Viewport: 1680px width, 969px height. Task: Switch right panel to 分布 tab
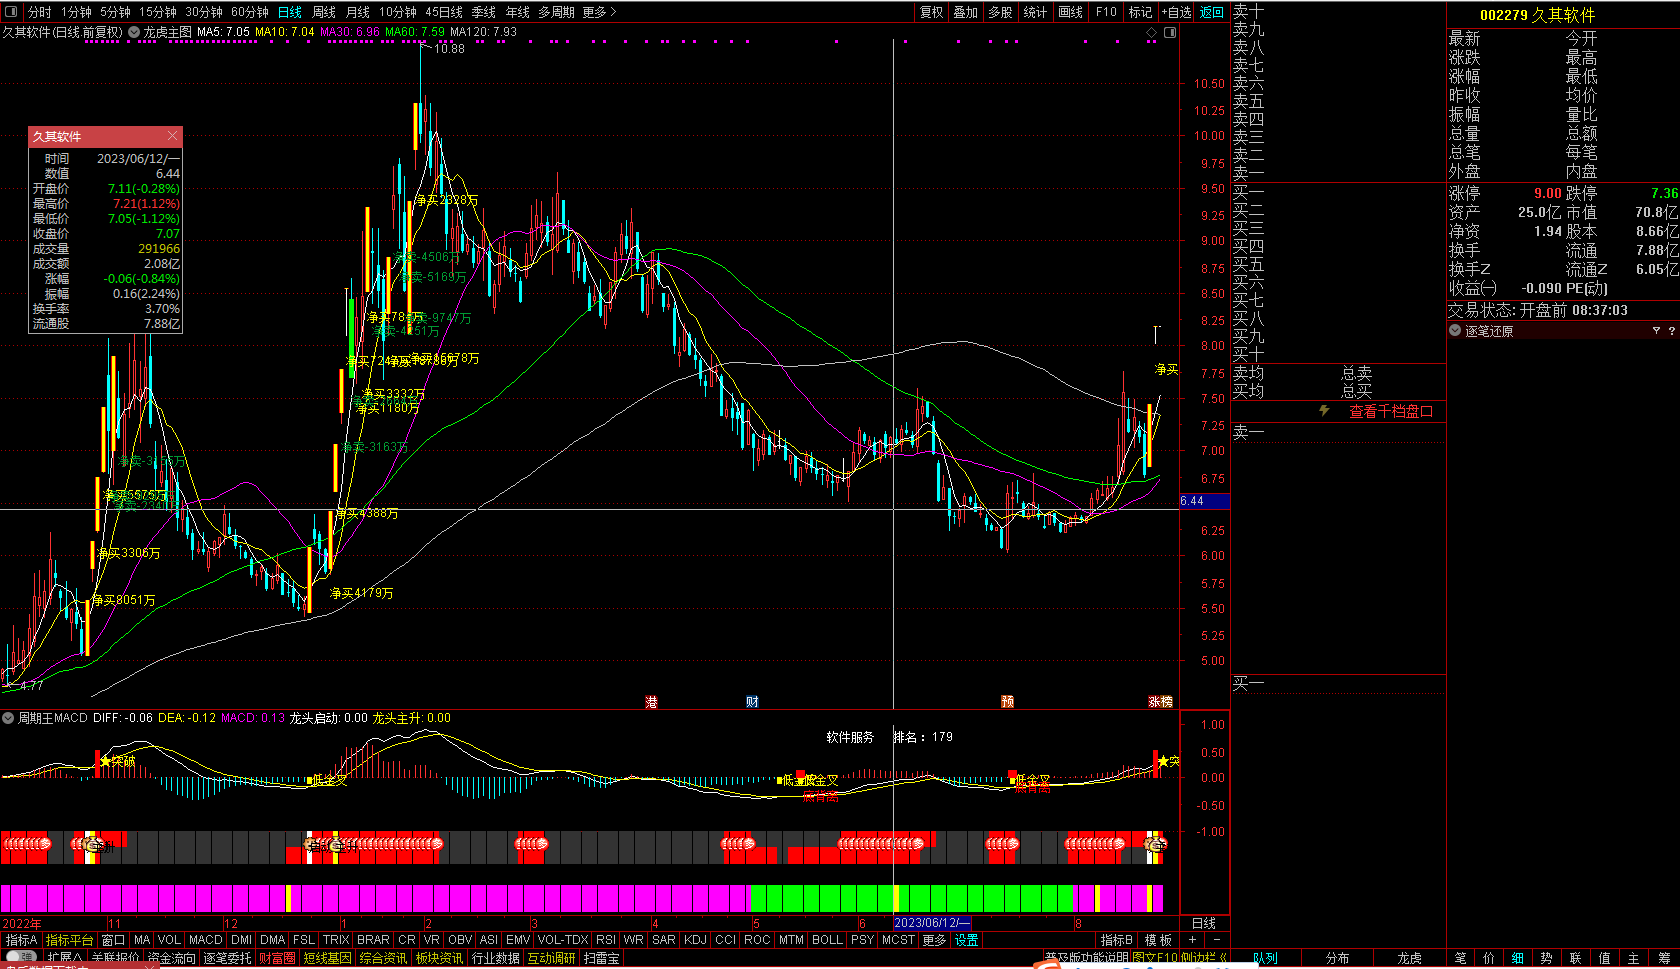point(1337,958)
